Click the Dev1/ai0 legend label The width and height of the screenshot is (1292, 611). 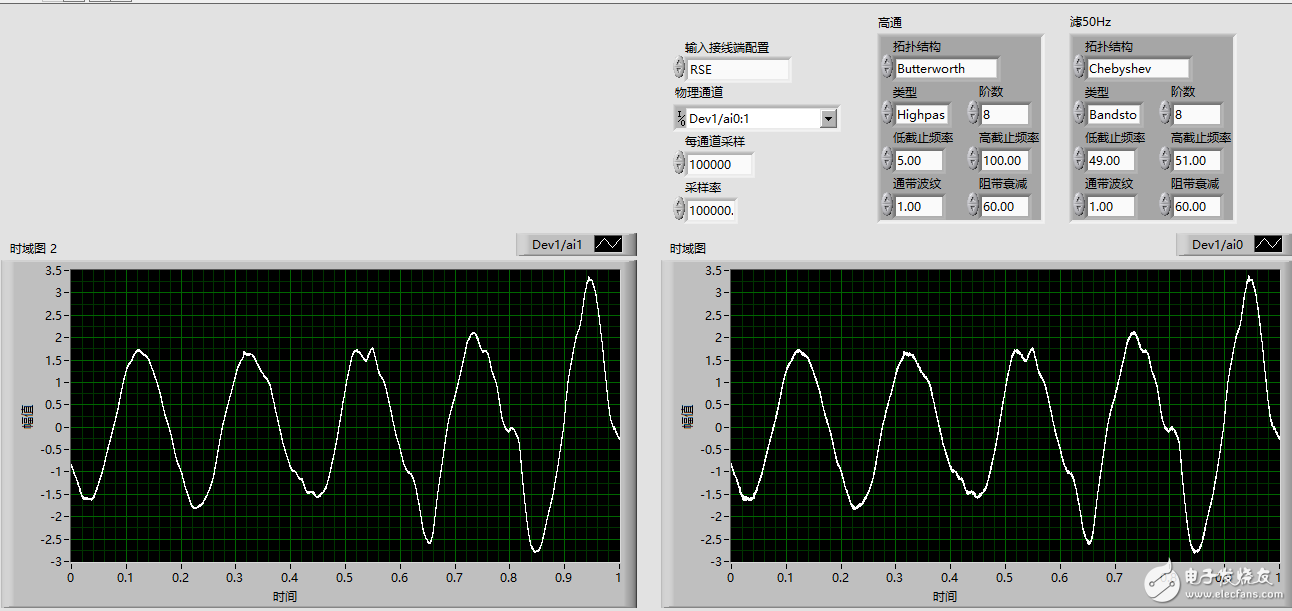(1217, 244)
